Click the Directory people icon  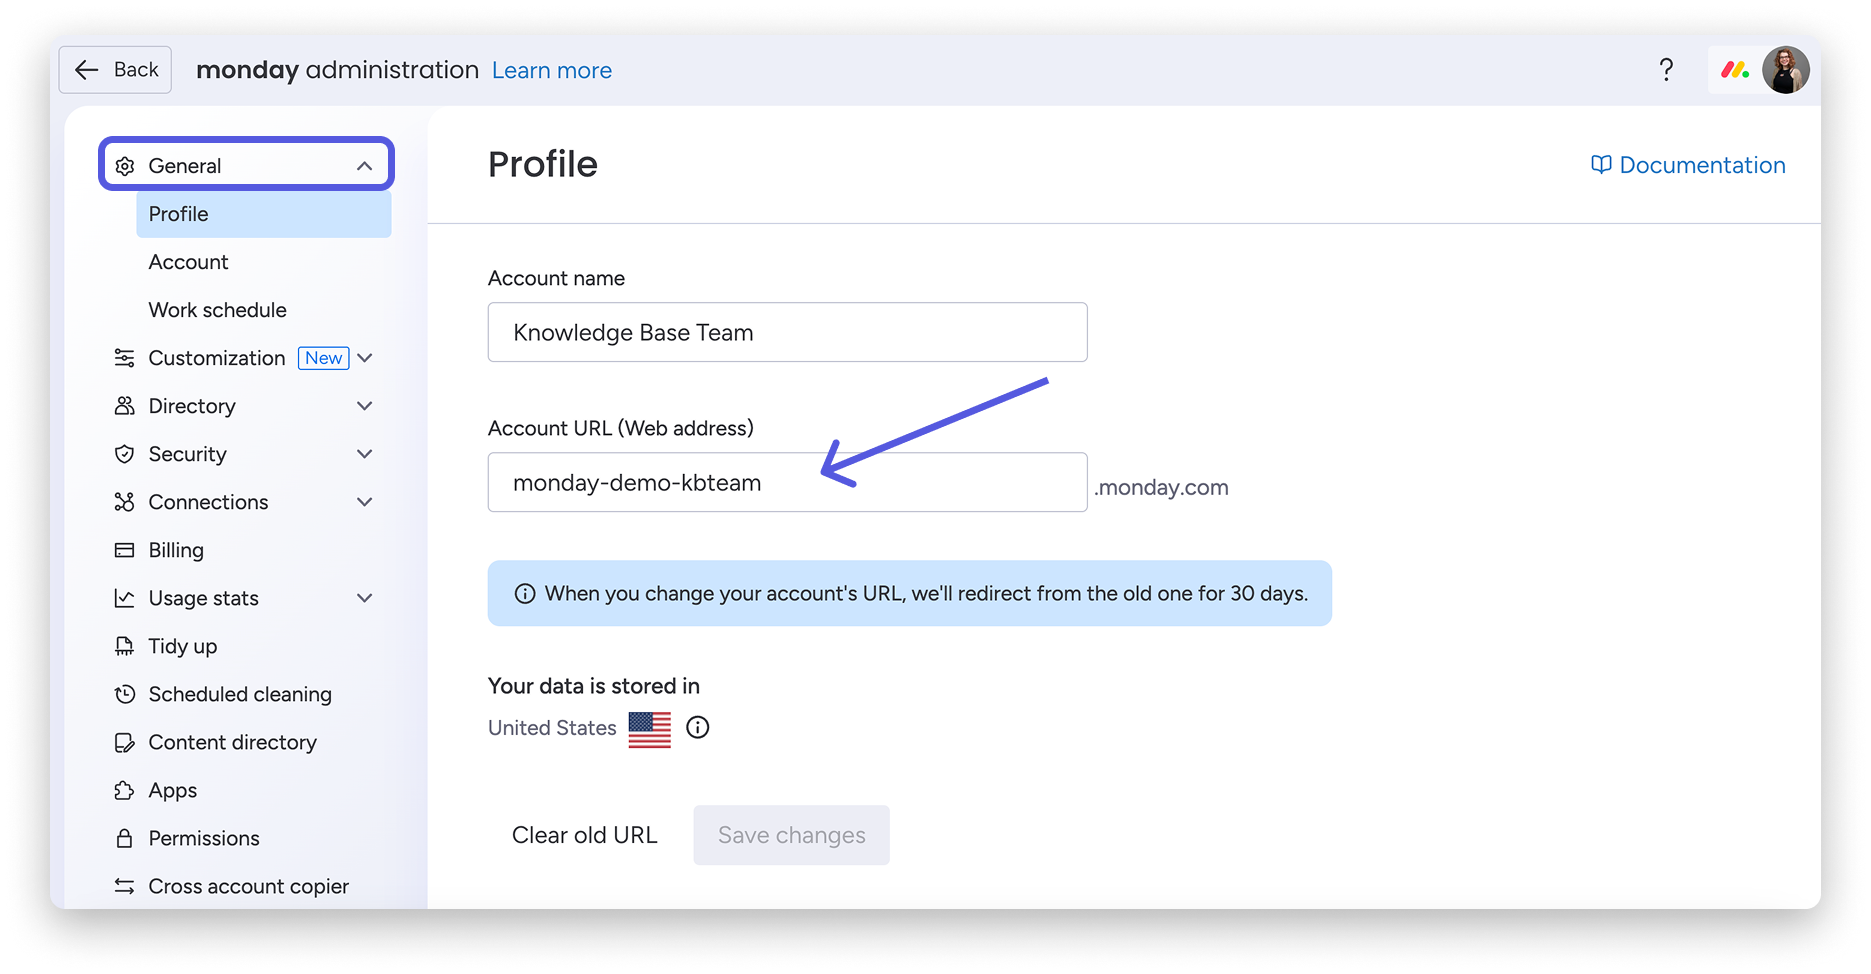click(125, 406)
